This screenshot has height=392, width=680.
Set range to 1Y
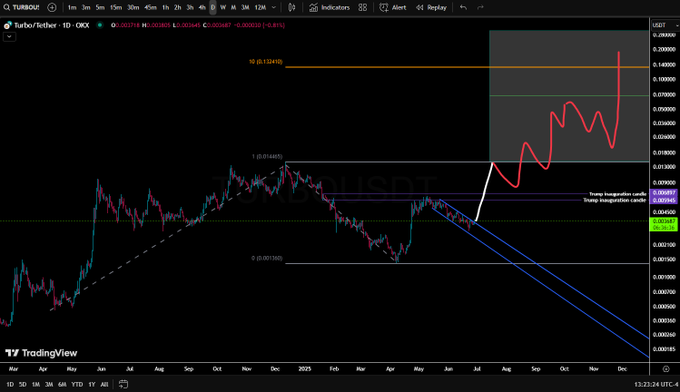tap(92, 384)
